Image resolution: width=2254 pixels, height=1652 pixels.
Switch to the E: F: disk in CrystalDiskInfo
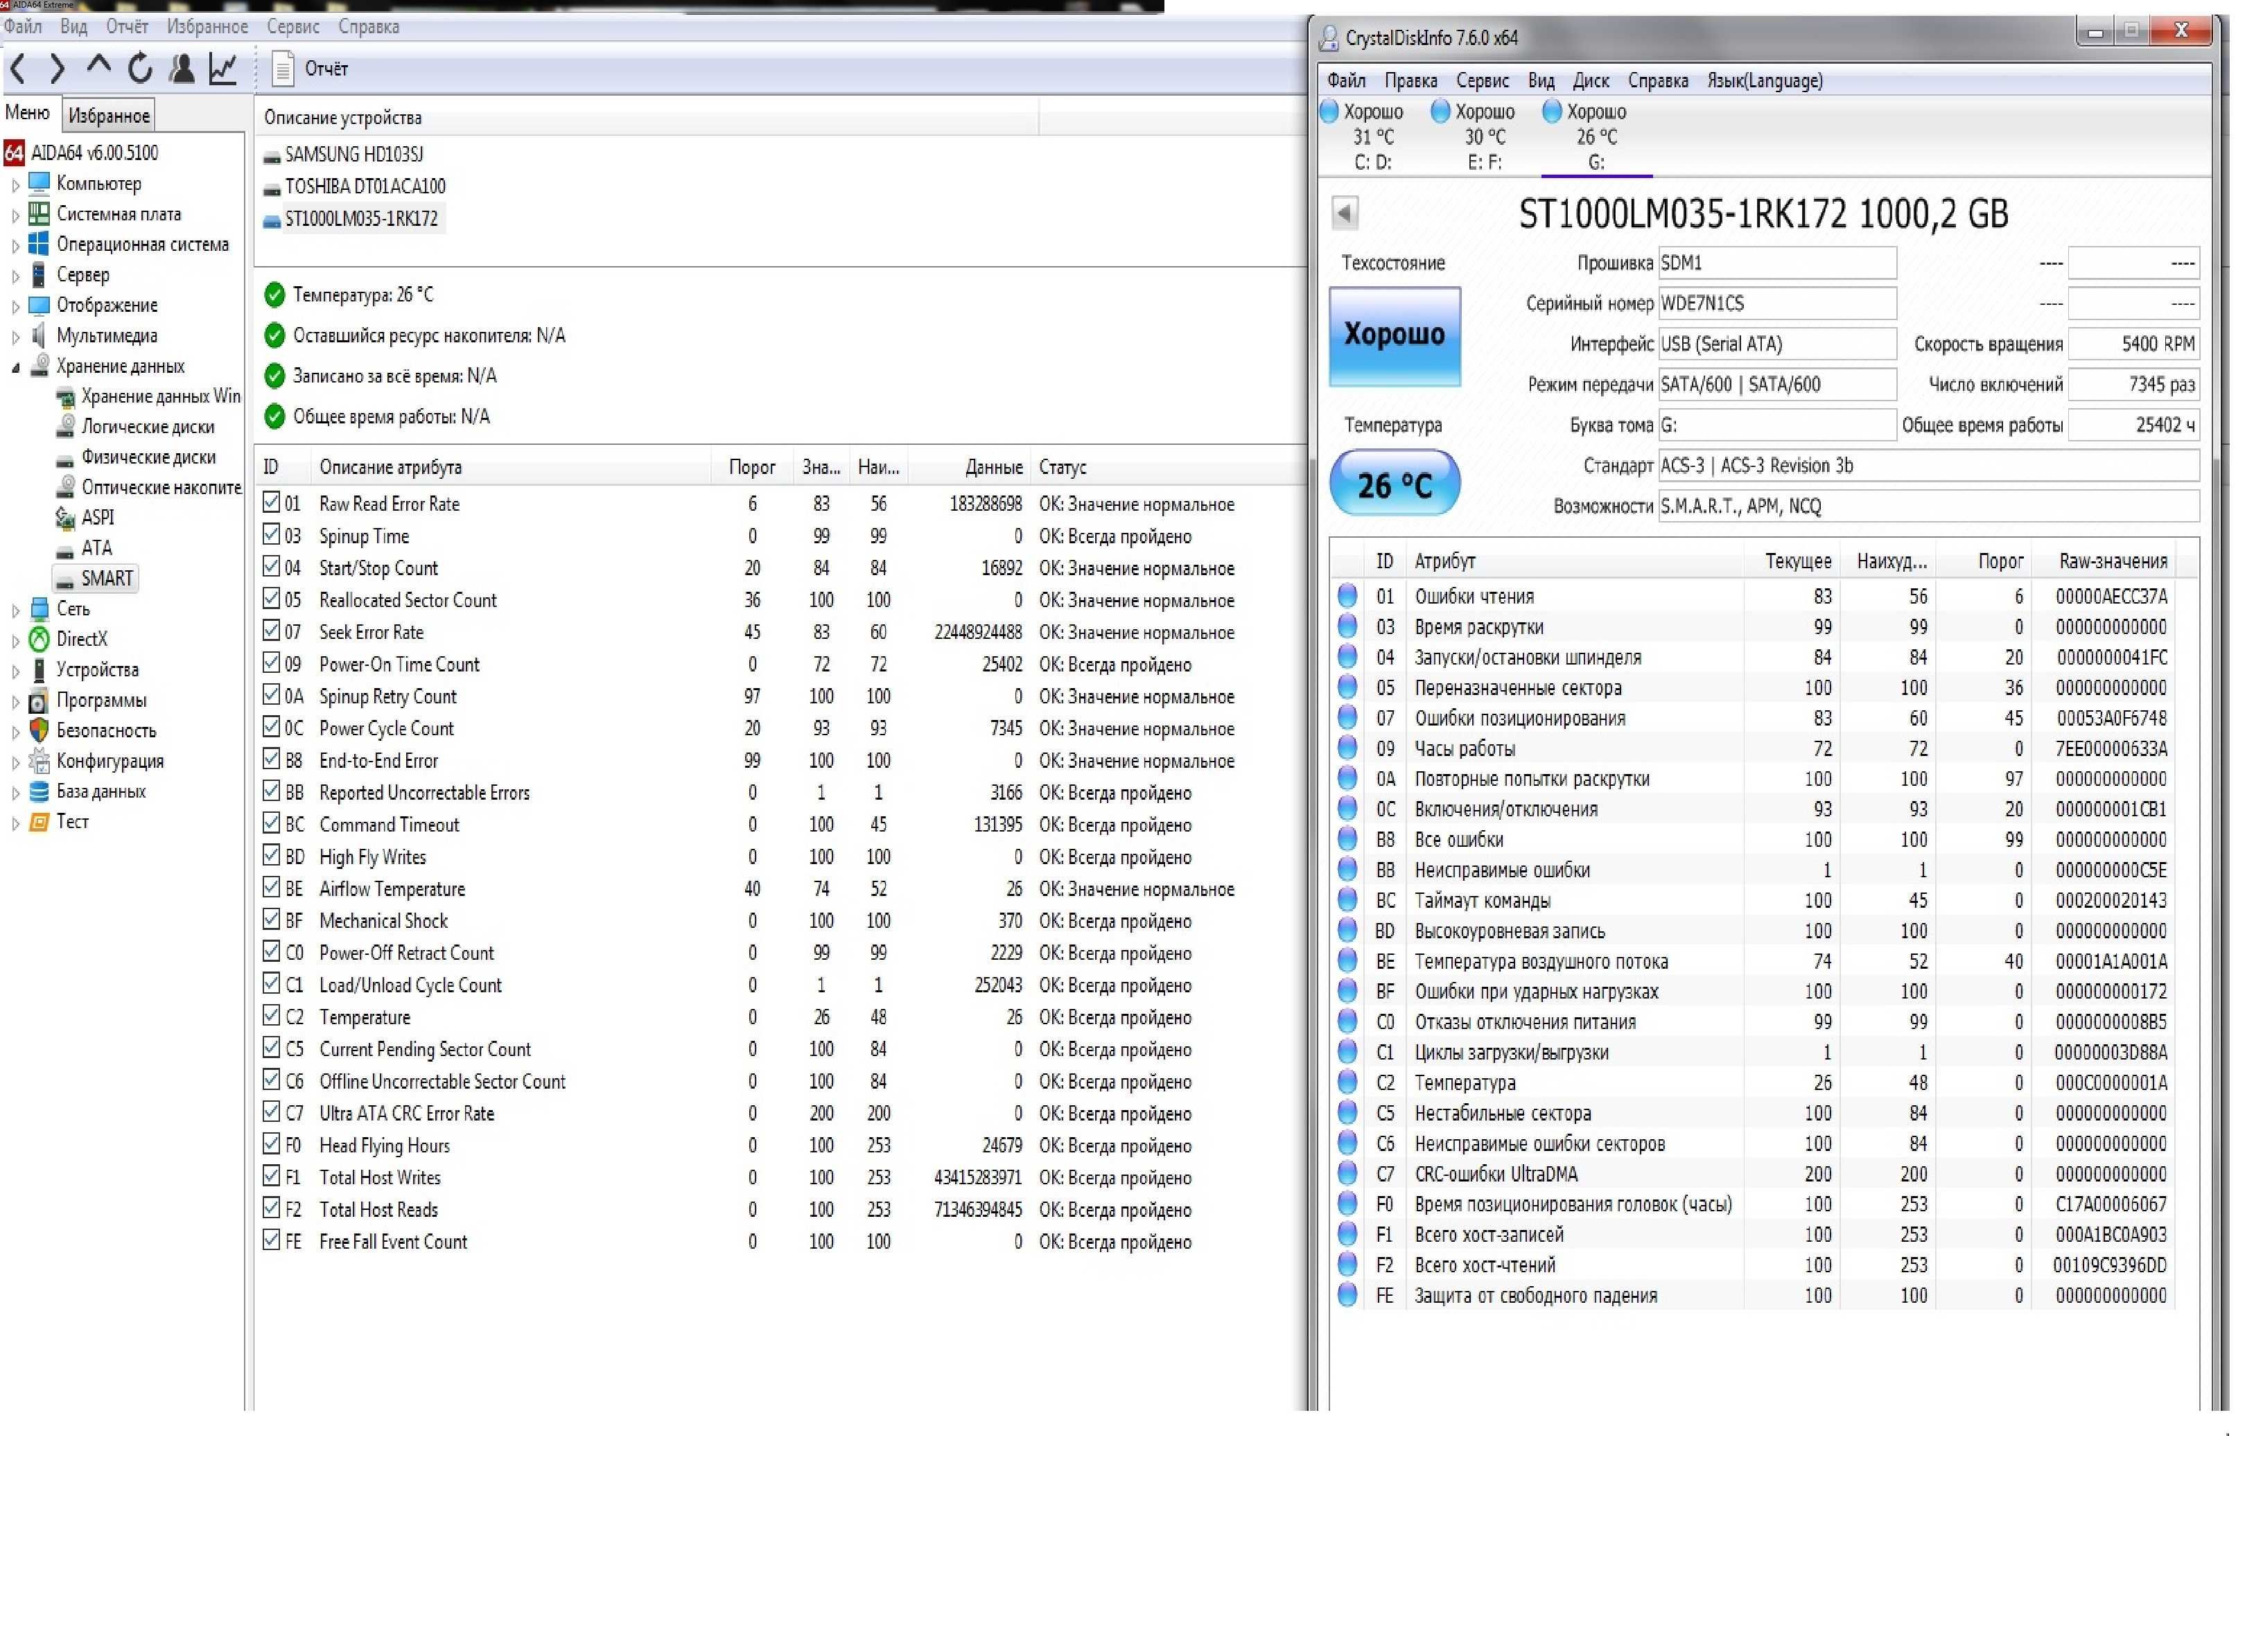[x=1484, y=137]
